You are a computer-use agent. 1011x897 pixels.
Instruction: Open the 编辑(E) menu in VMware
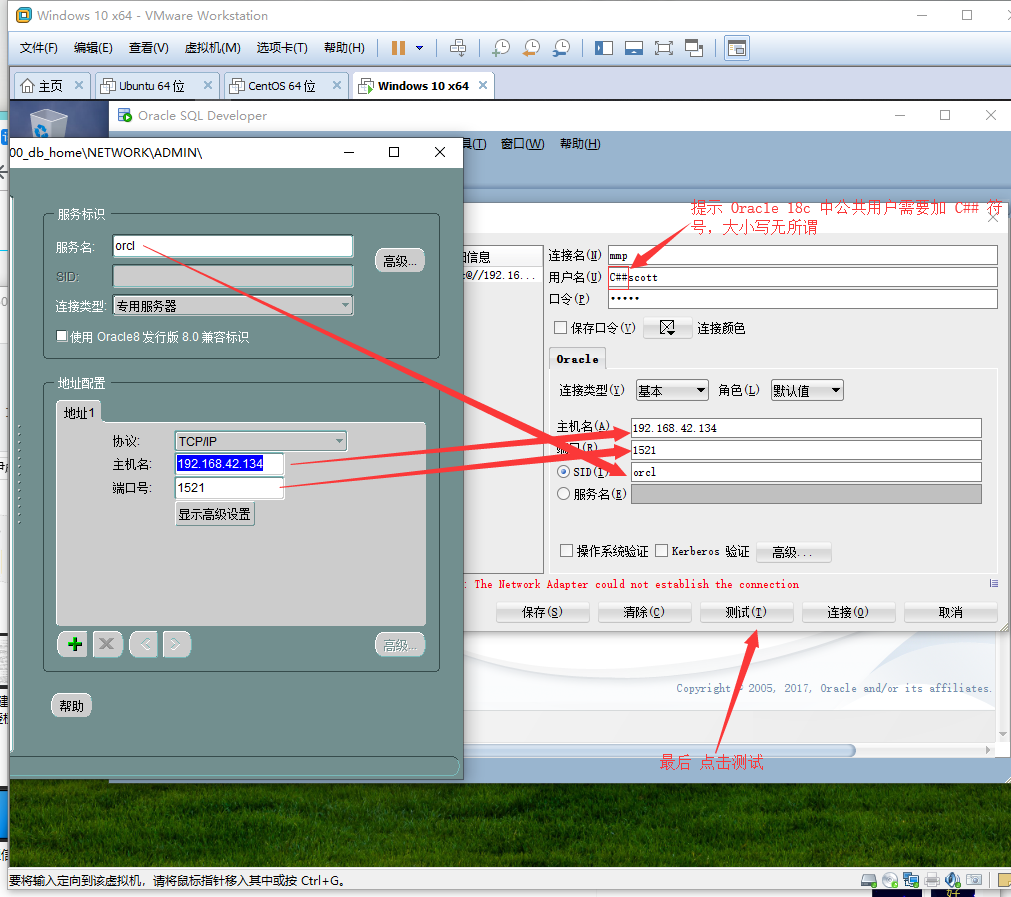coord(93,48)
